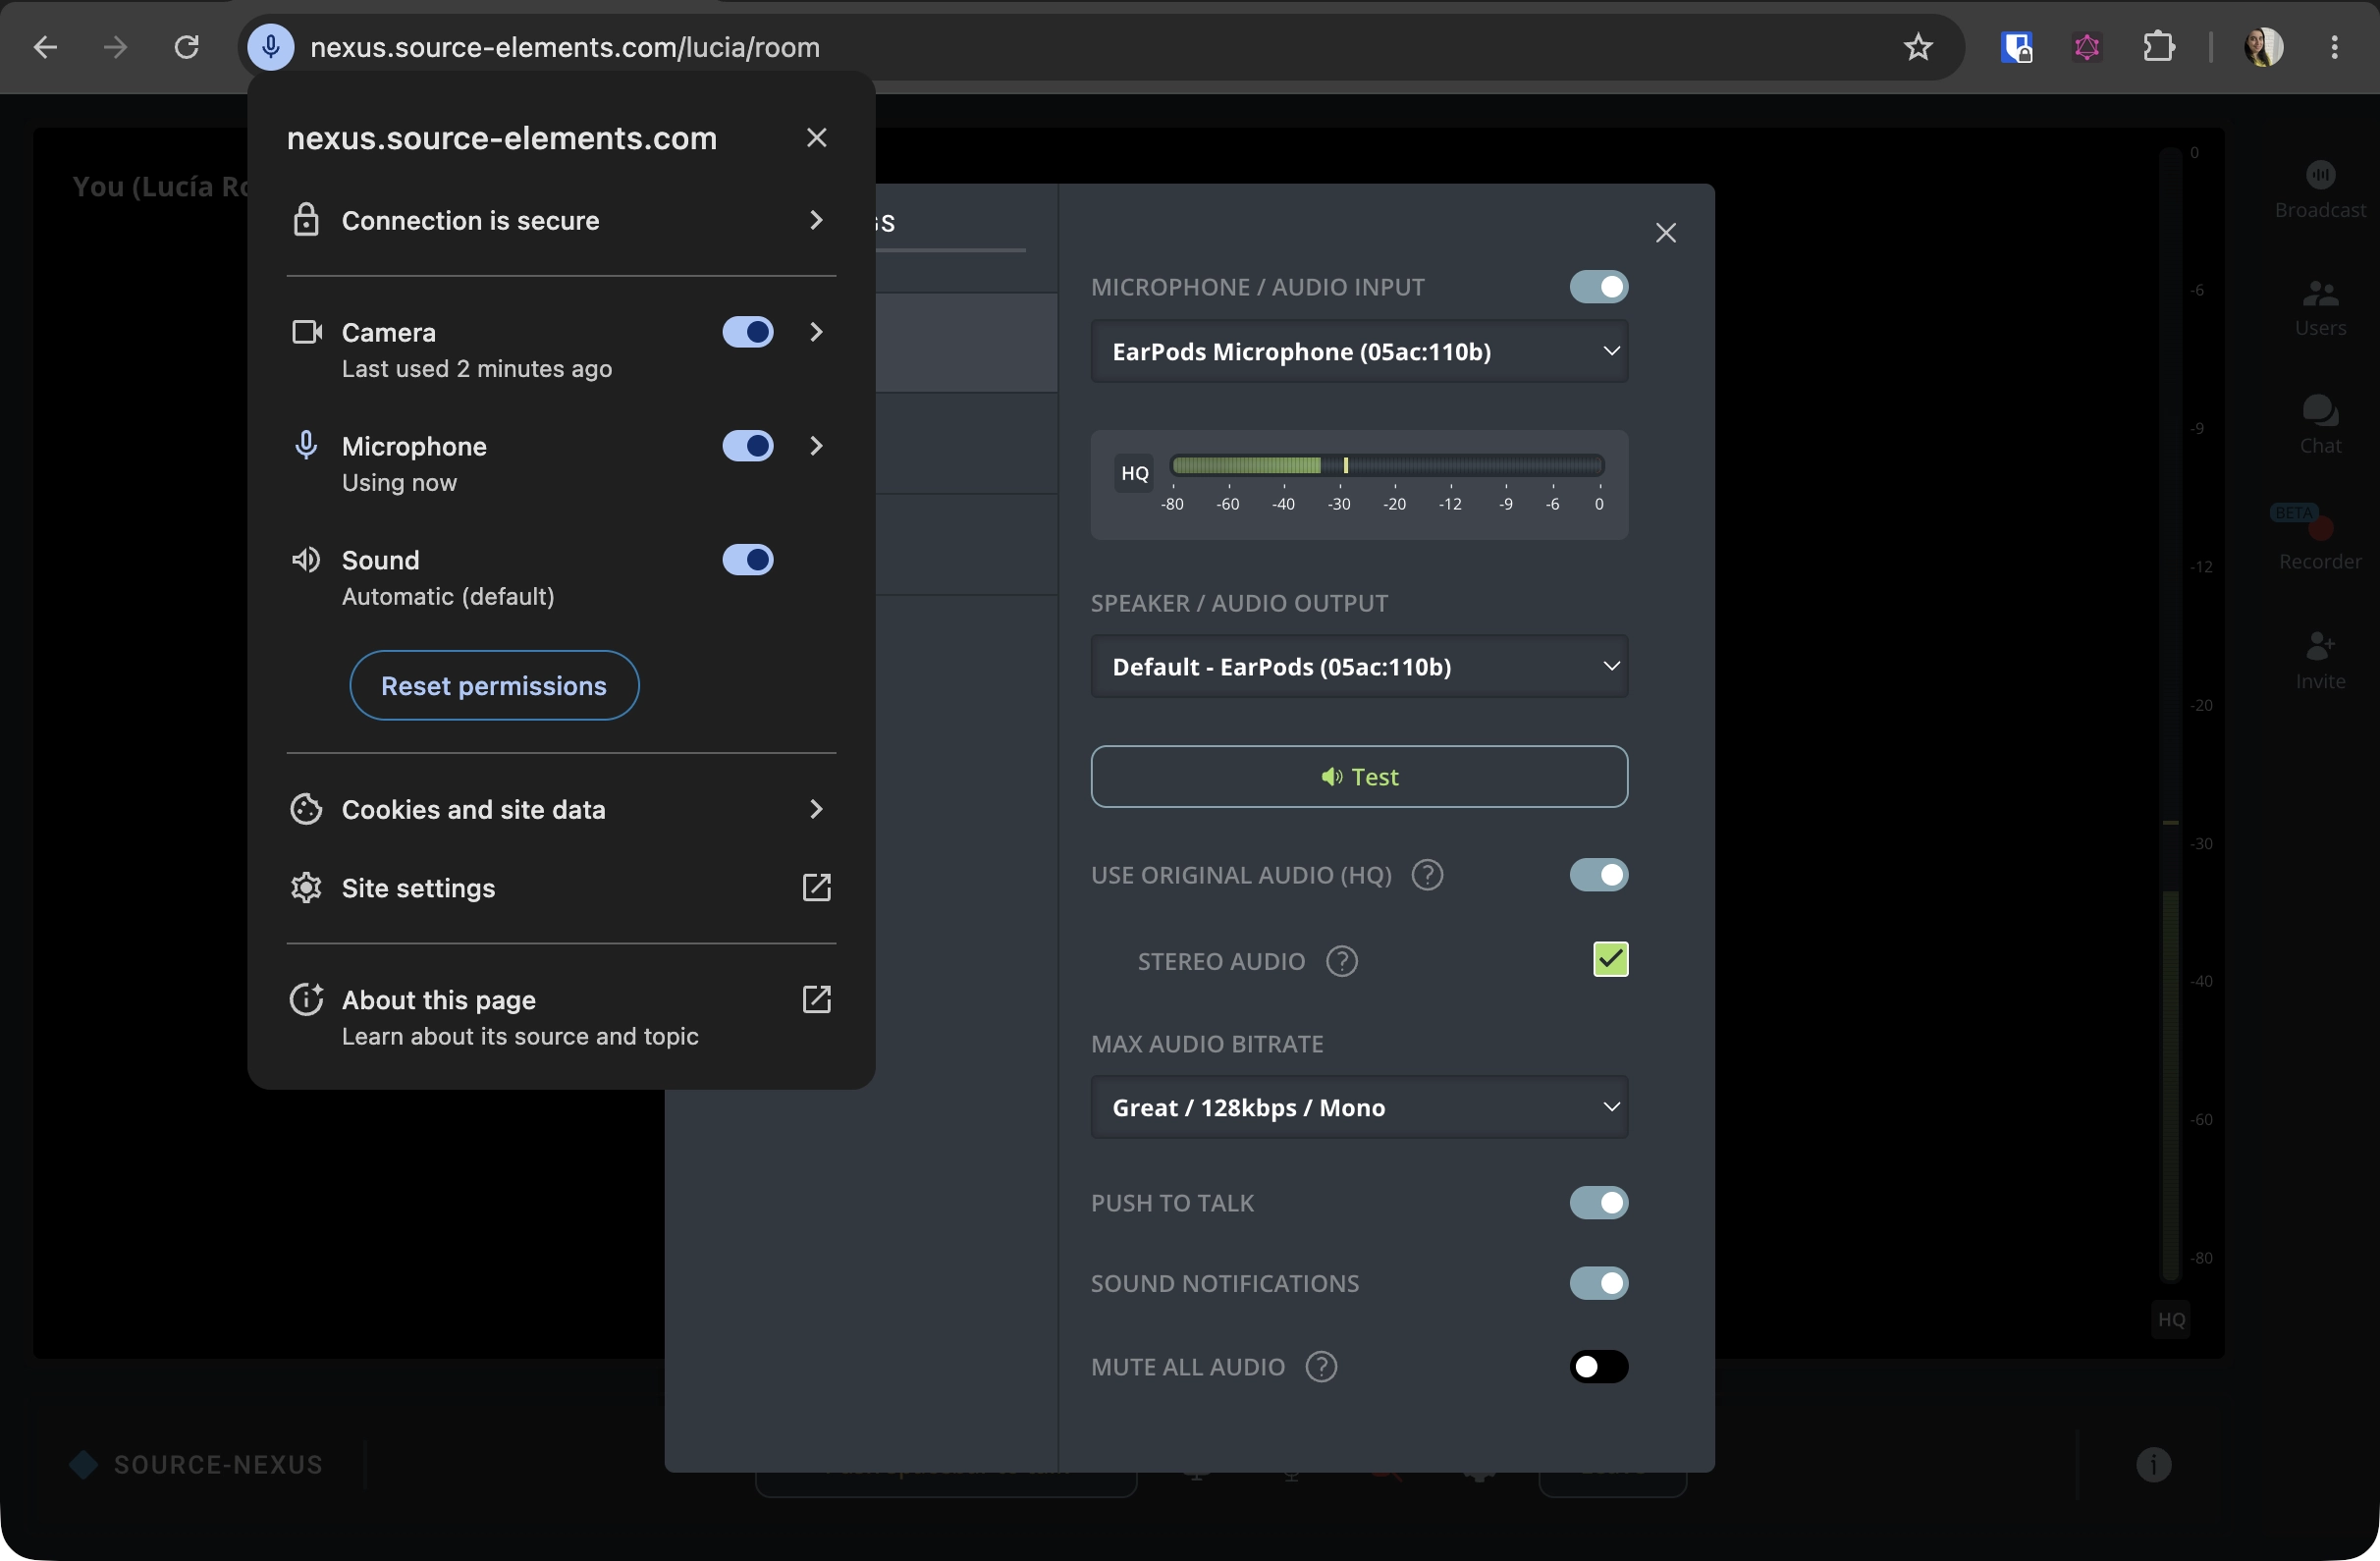This screenshot has height=1561, width=2380.
Task: Open About this page entry
Action: pos(561,1017)
